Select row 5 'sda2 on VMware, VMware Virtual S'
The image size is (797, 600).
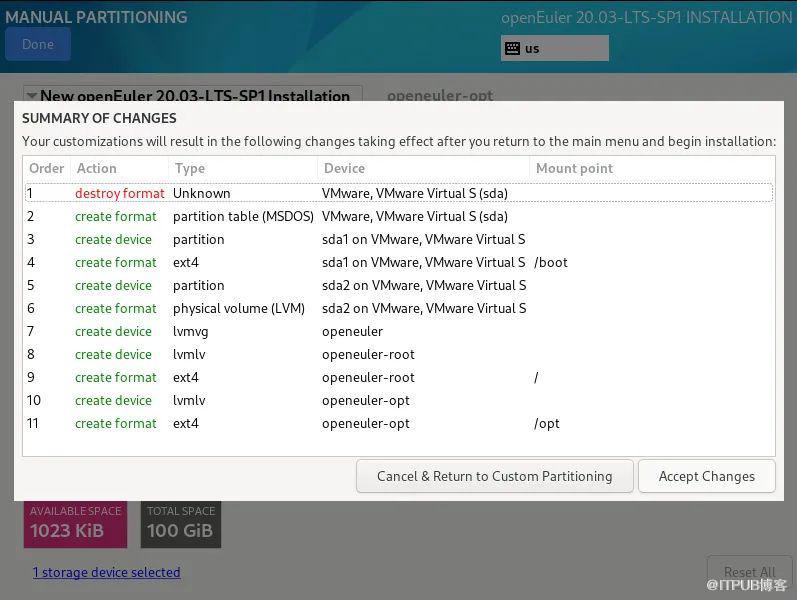point(424,285)
